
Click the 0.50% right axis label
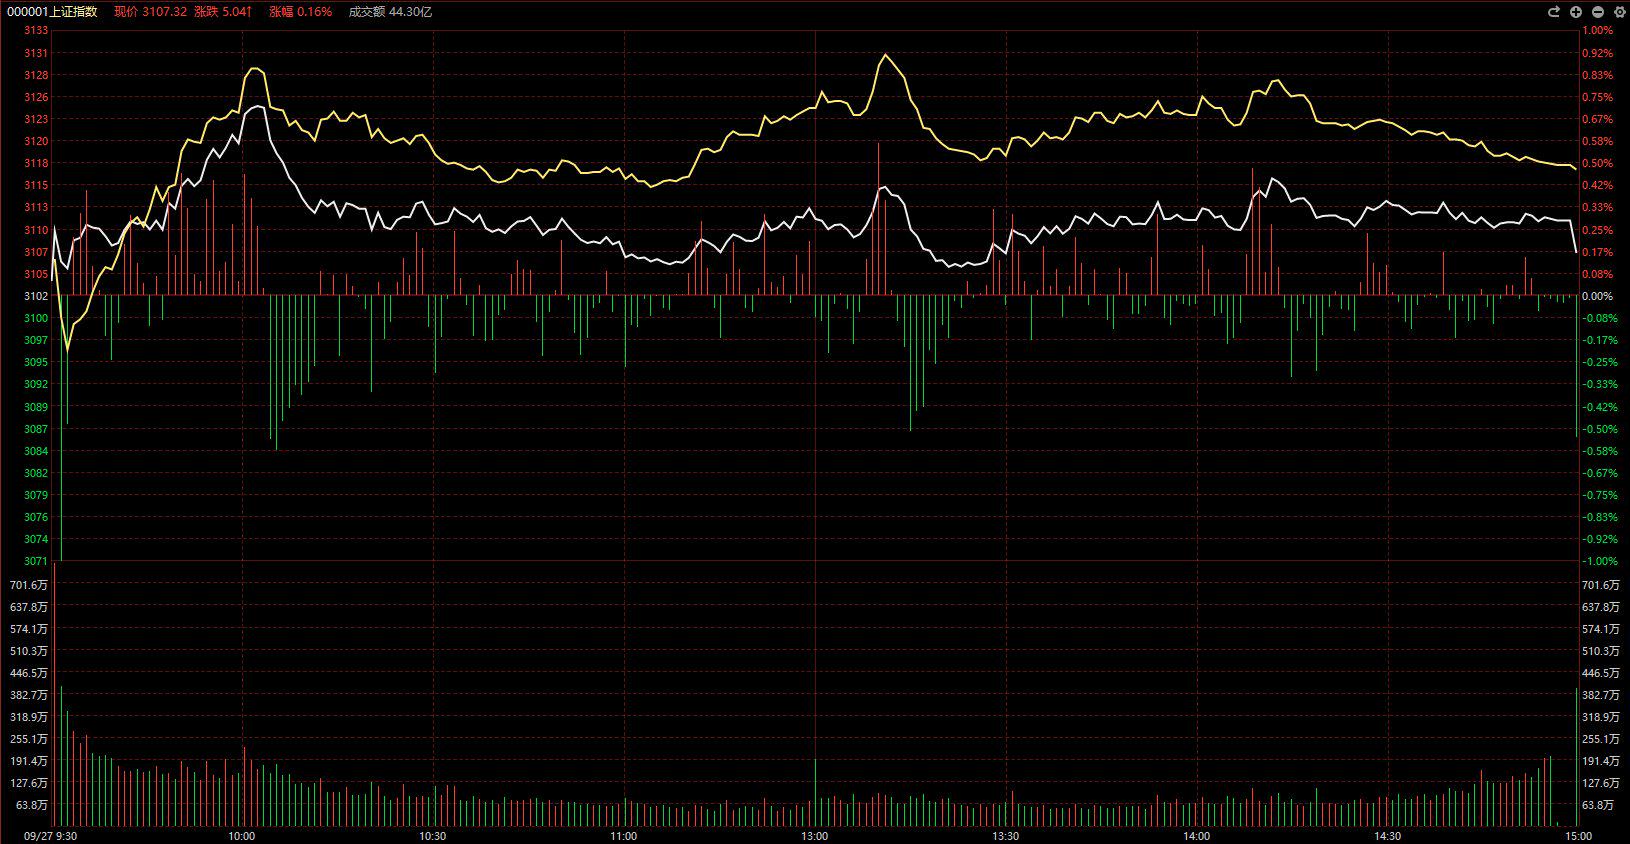click(1598, 163)
